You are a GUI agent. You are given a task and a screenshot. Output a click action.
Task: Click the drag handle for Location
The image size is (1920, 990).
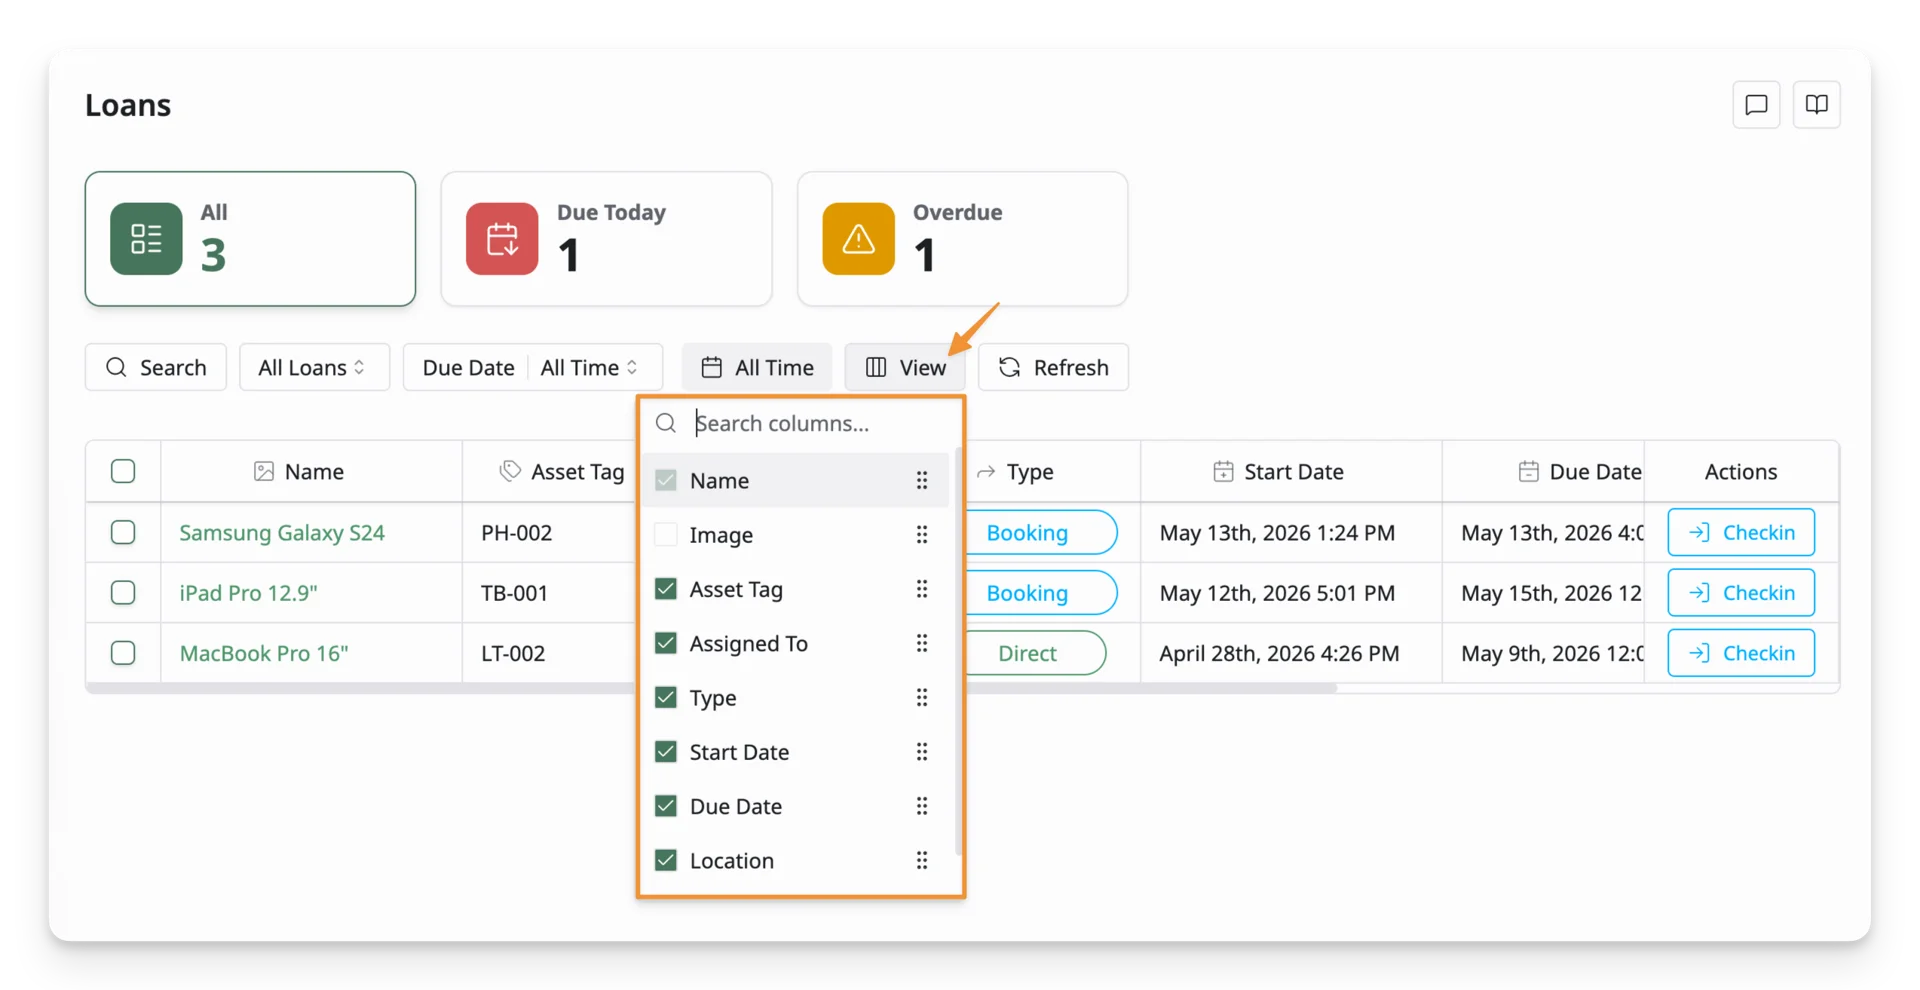tap(922, 860)
